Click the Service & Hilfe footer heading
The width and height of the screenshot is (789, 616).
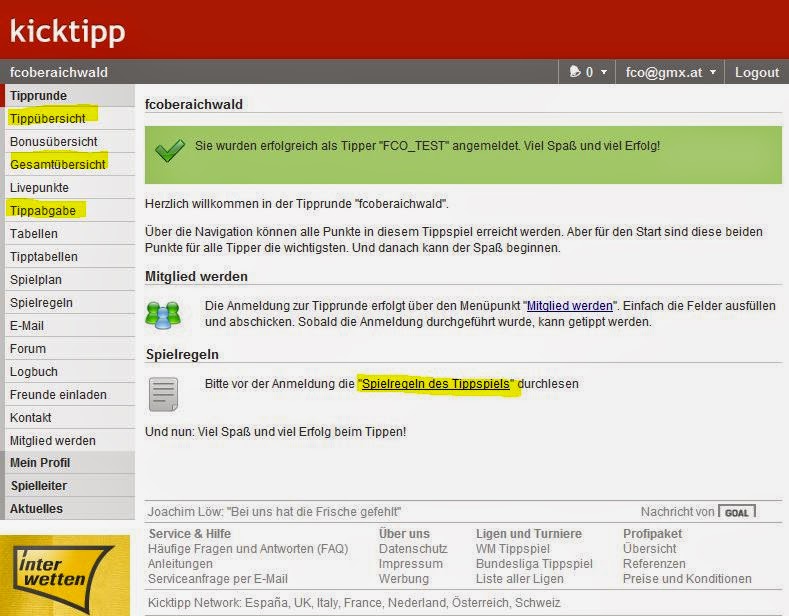click(x=190, y=534)
